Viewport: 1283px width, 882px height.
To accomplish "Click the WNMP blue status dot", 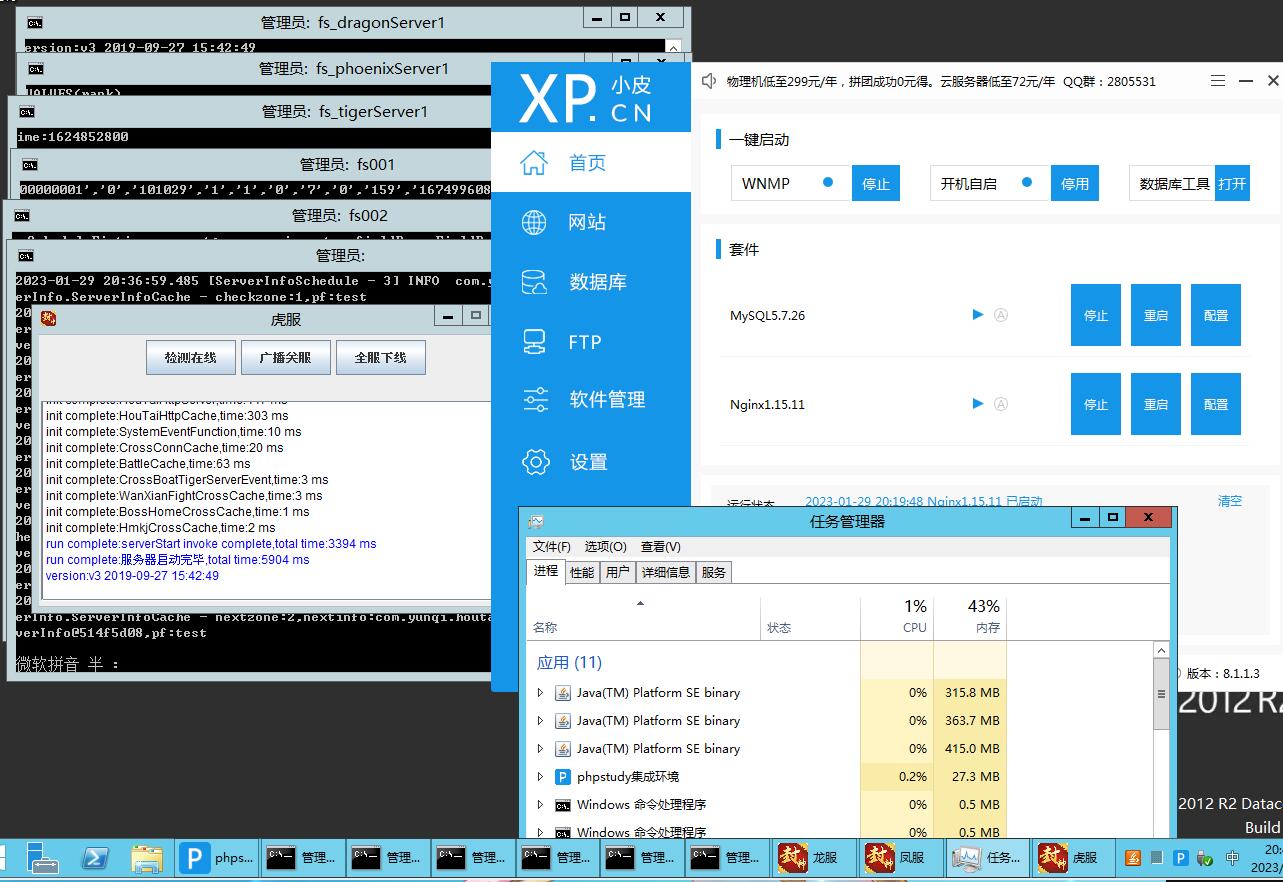I will (827, 183).
